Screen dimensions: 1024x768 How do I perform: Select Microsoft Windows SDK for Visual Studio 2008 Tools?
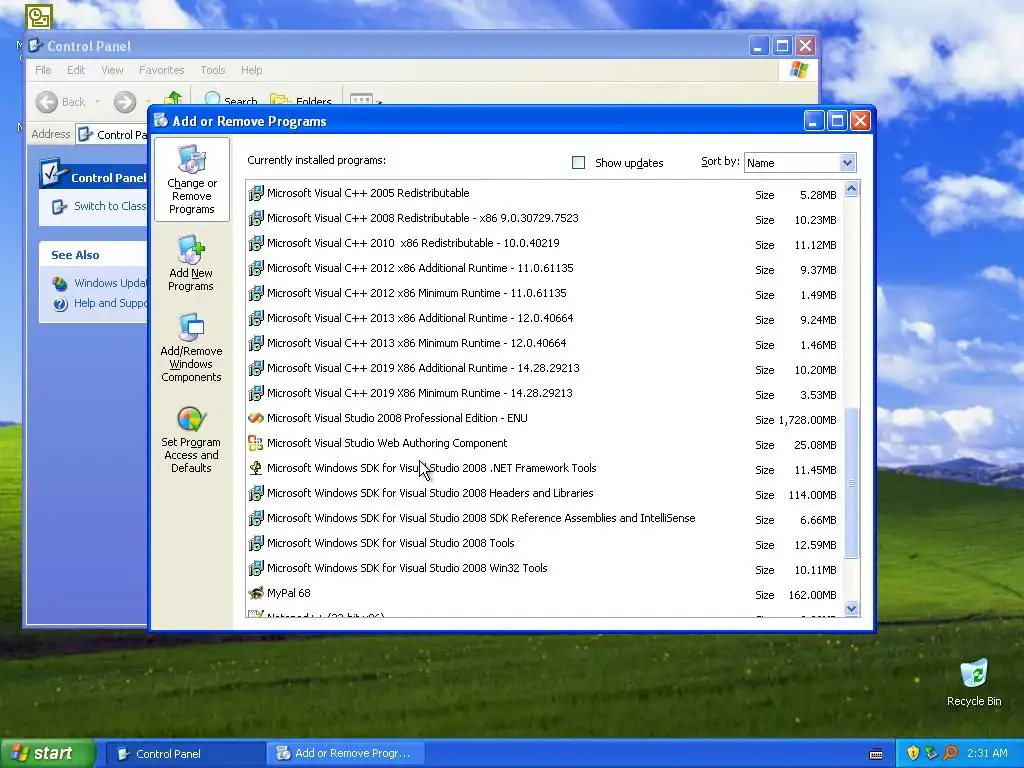click(544, 543)
